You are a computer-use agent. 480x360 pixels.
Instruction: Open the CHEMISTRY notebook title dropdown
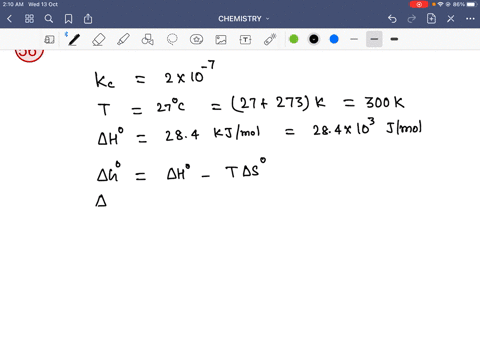[x=243, y=19]
